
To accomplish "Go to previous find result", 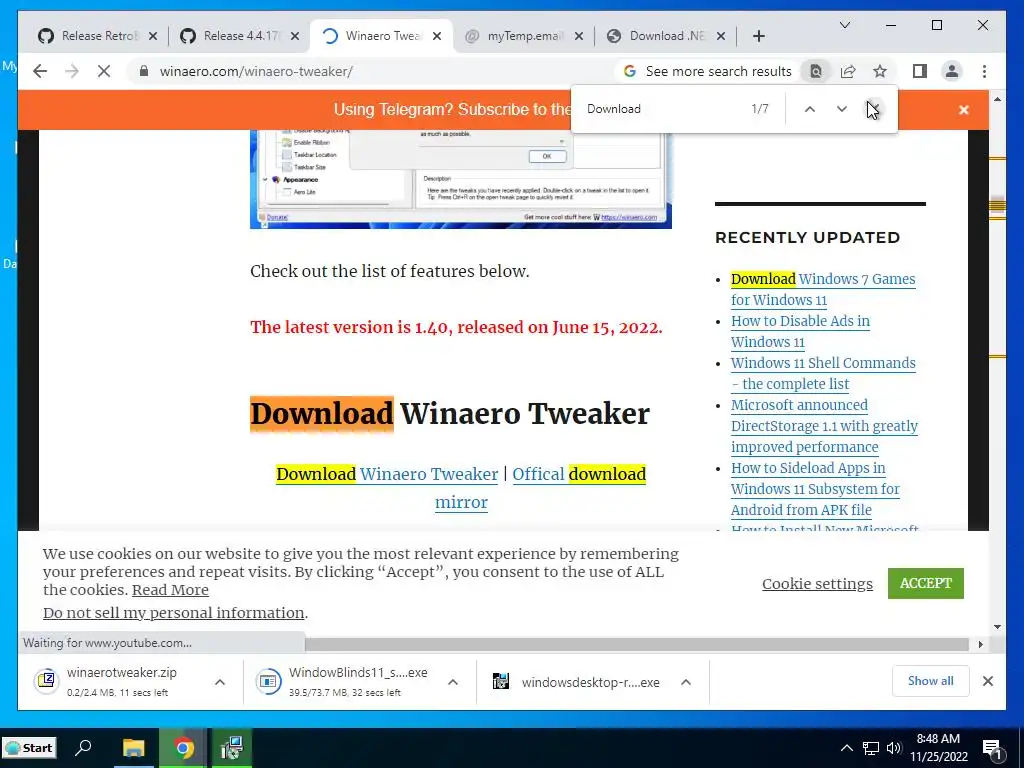I will tap(810, 109).
